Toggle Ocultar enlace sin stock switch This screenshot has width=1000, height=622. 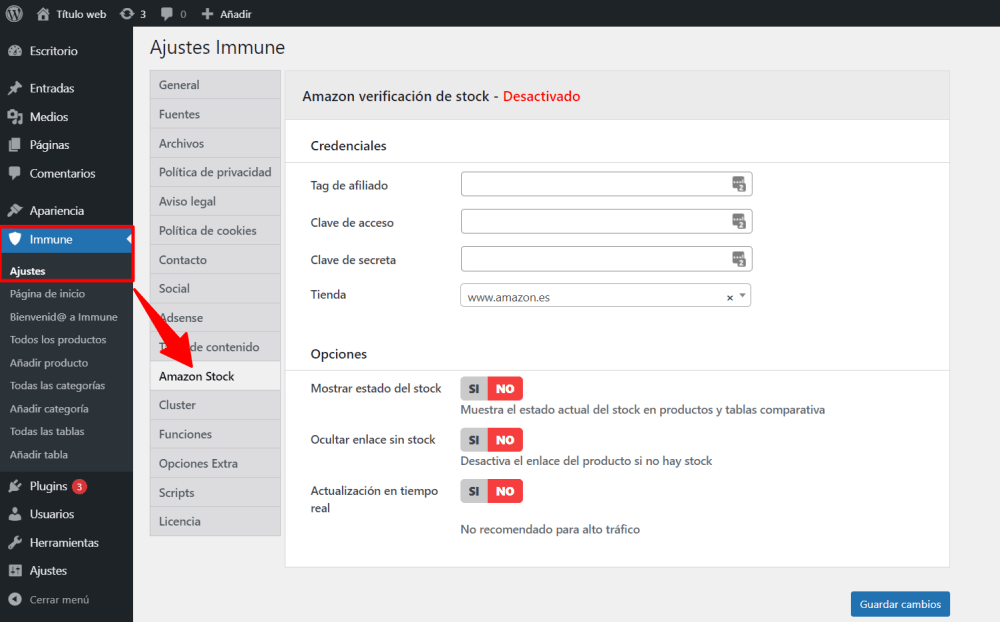click(x=491, y=440)
